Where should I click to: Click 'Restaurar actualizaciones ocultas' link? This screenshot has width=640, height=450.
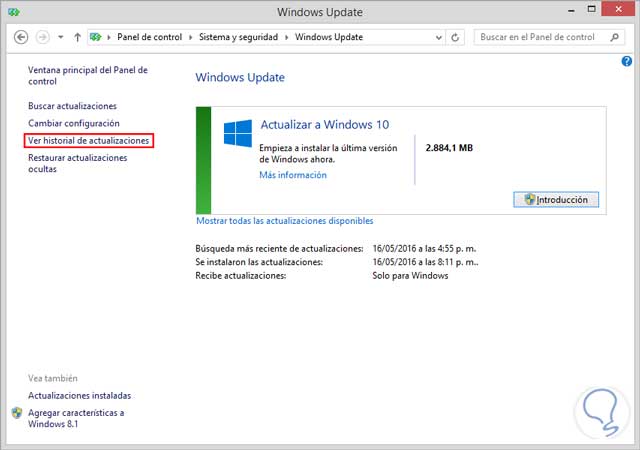coord(78,163)
